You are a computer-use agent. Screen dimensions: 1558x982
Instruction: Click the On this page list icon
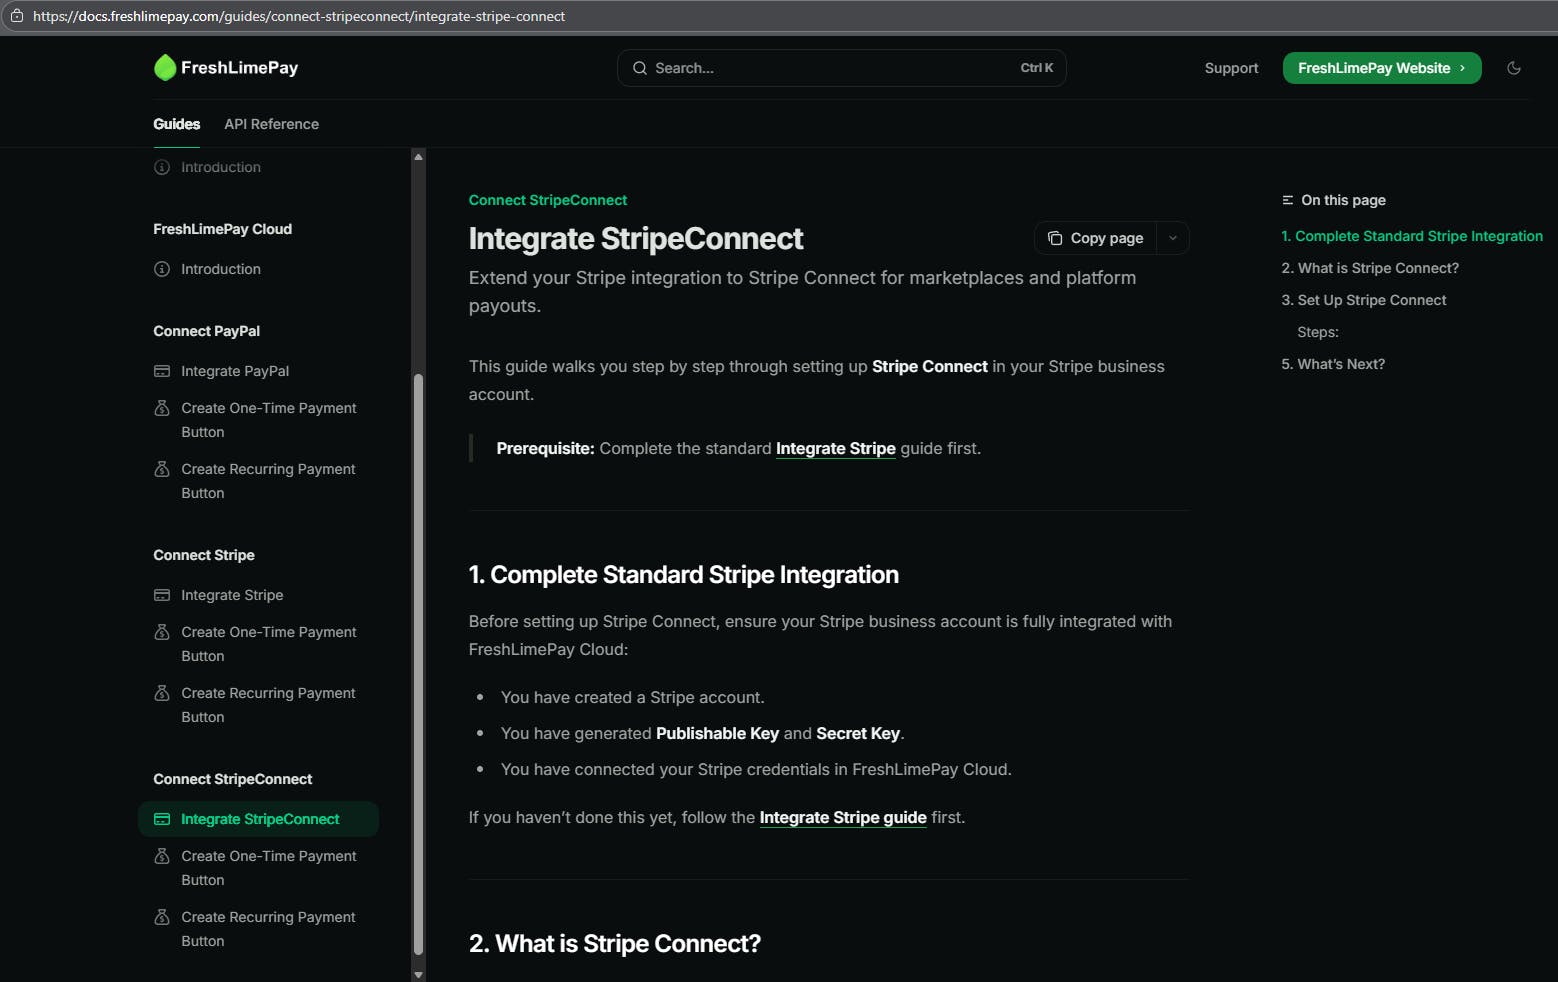(1288, 200)
